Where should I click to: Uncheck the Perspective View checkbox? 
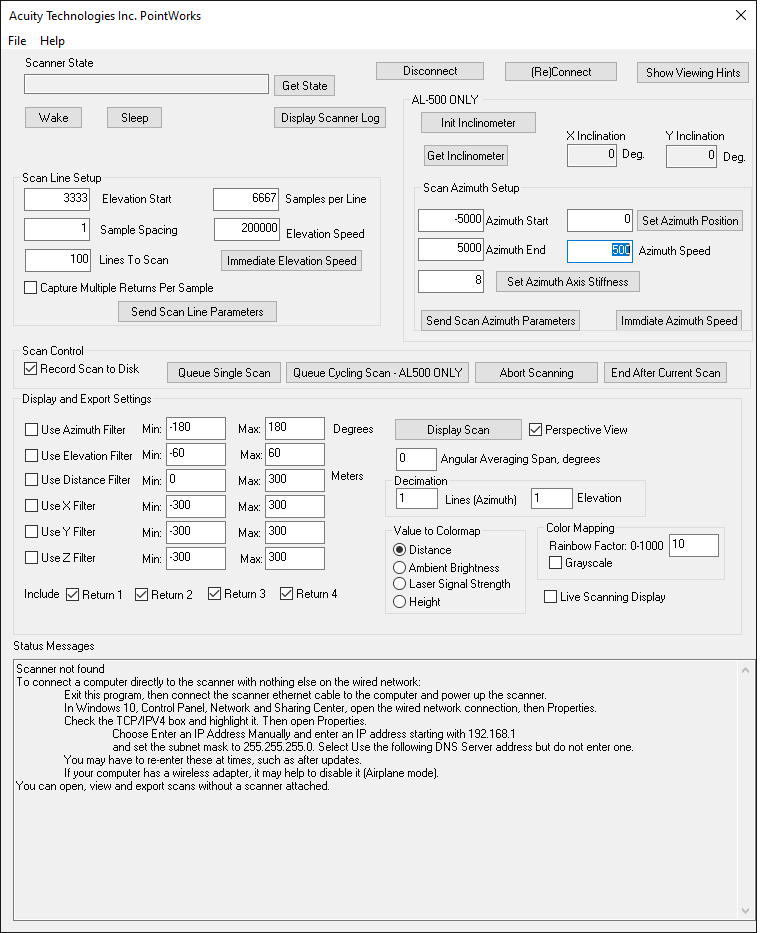pyautogui.click(x=535, y=429)
